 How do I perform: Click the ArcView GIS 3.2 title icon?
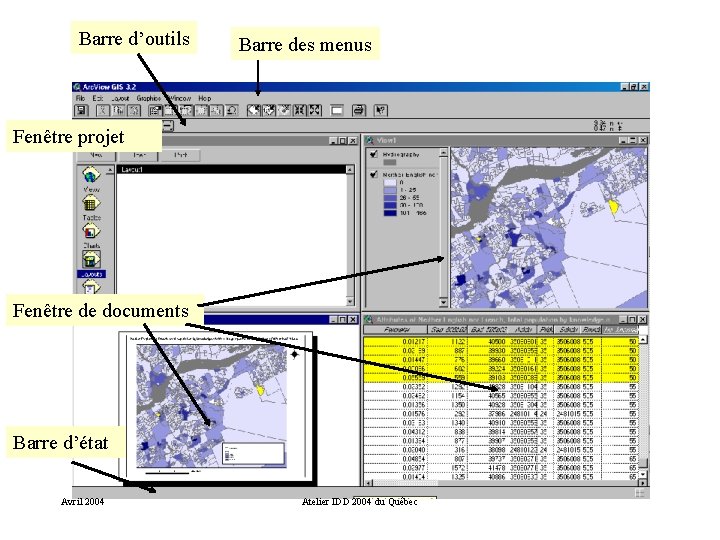coord(77,87)
